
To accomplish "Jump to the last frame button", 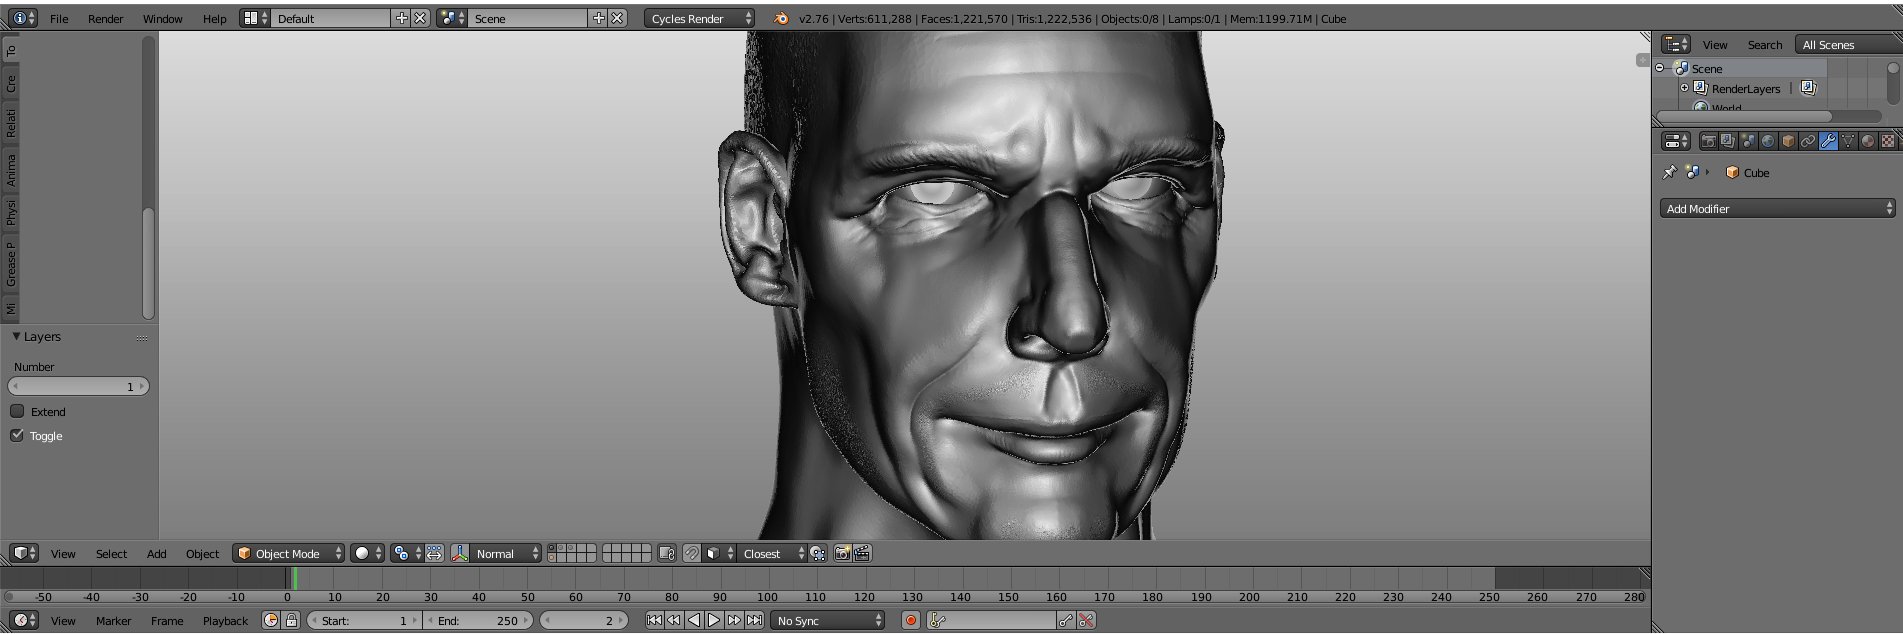I will point(755,620).
